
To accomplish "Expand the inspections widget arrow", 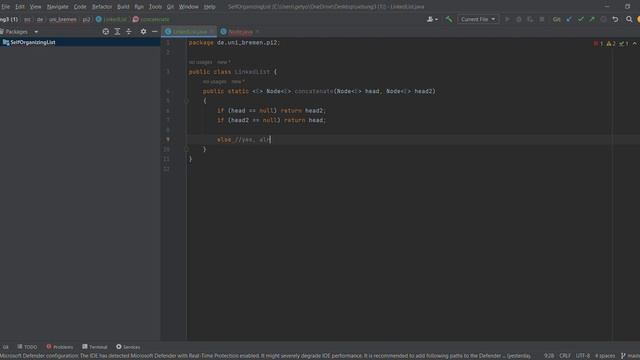I will 634,43.
